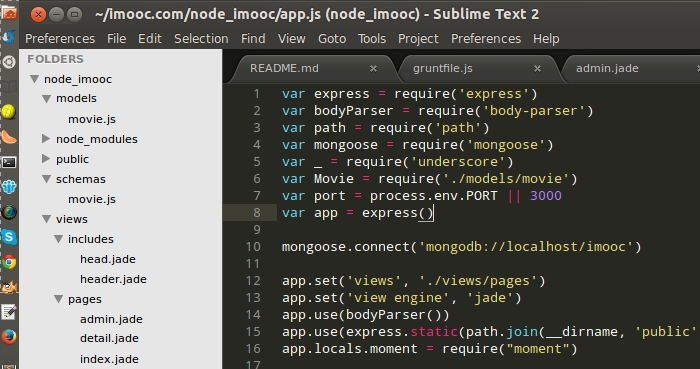The height and width of the screenshot is (369, 700).
Task: Click line number 10 in the gutter
Action: (x=253, y=247)
